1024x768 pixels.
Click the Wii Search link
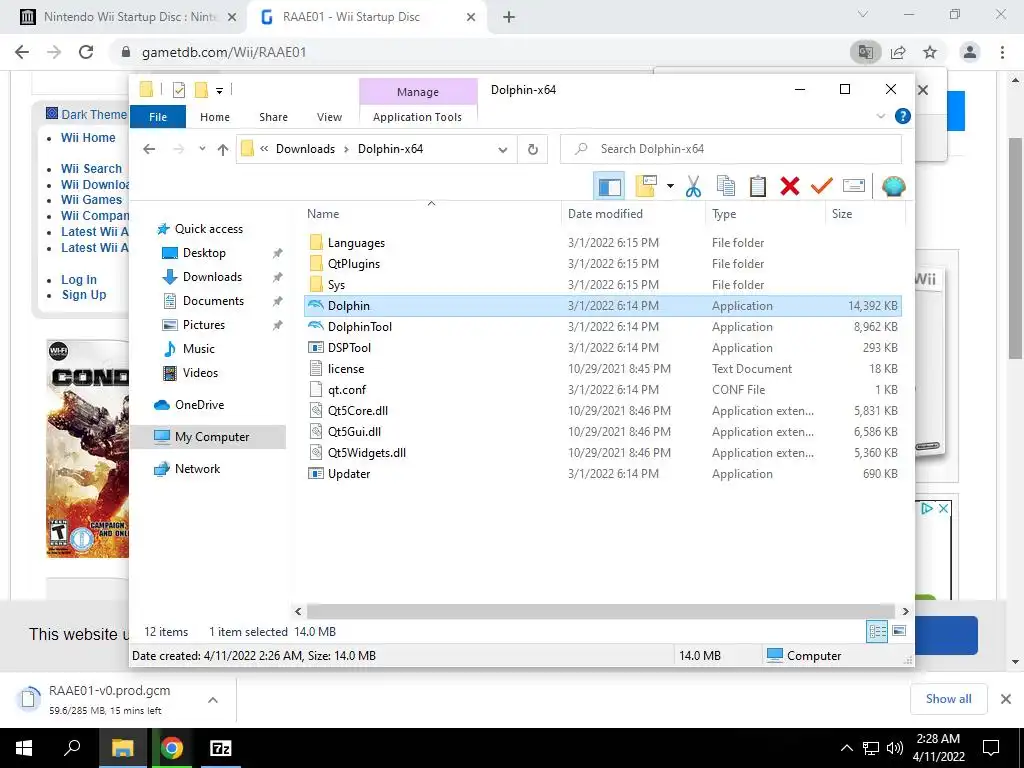tap(91, 168)
